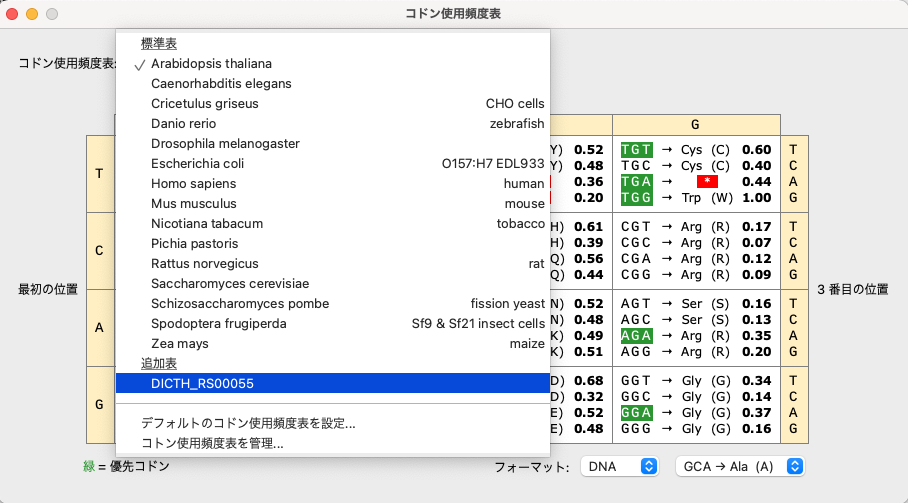Click the green AGA Arg codon
This screenshot has width=908, height=503.
pos(636,336)
